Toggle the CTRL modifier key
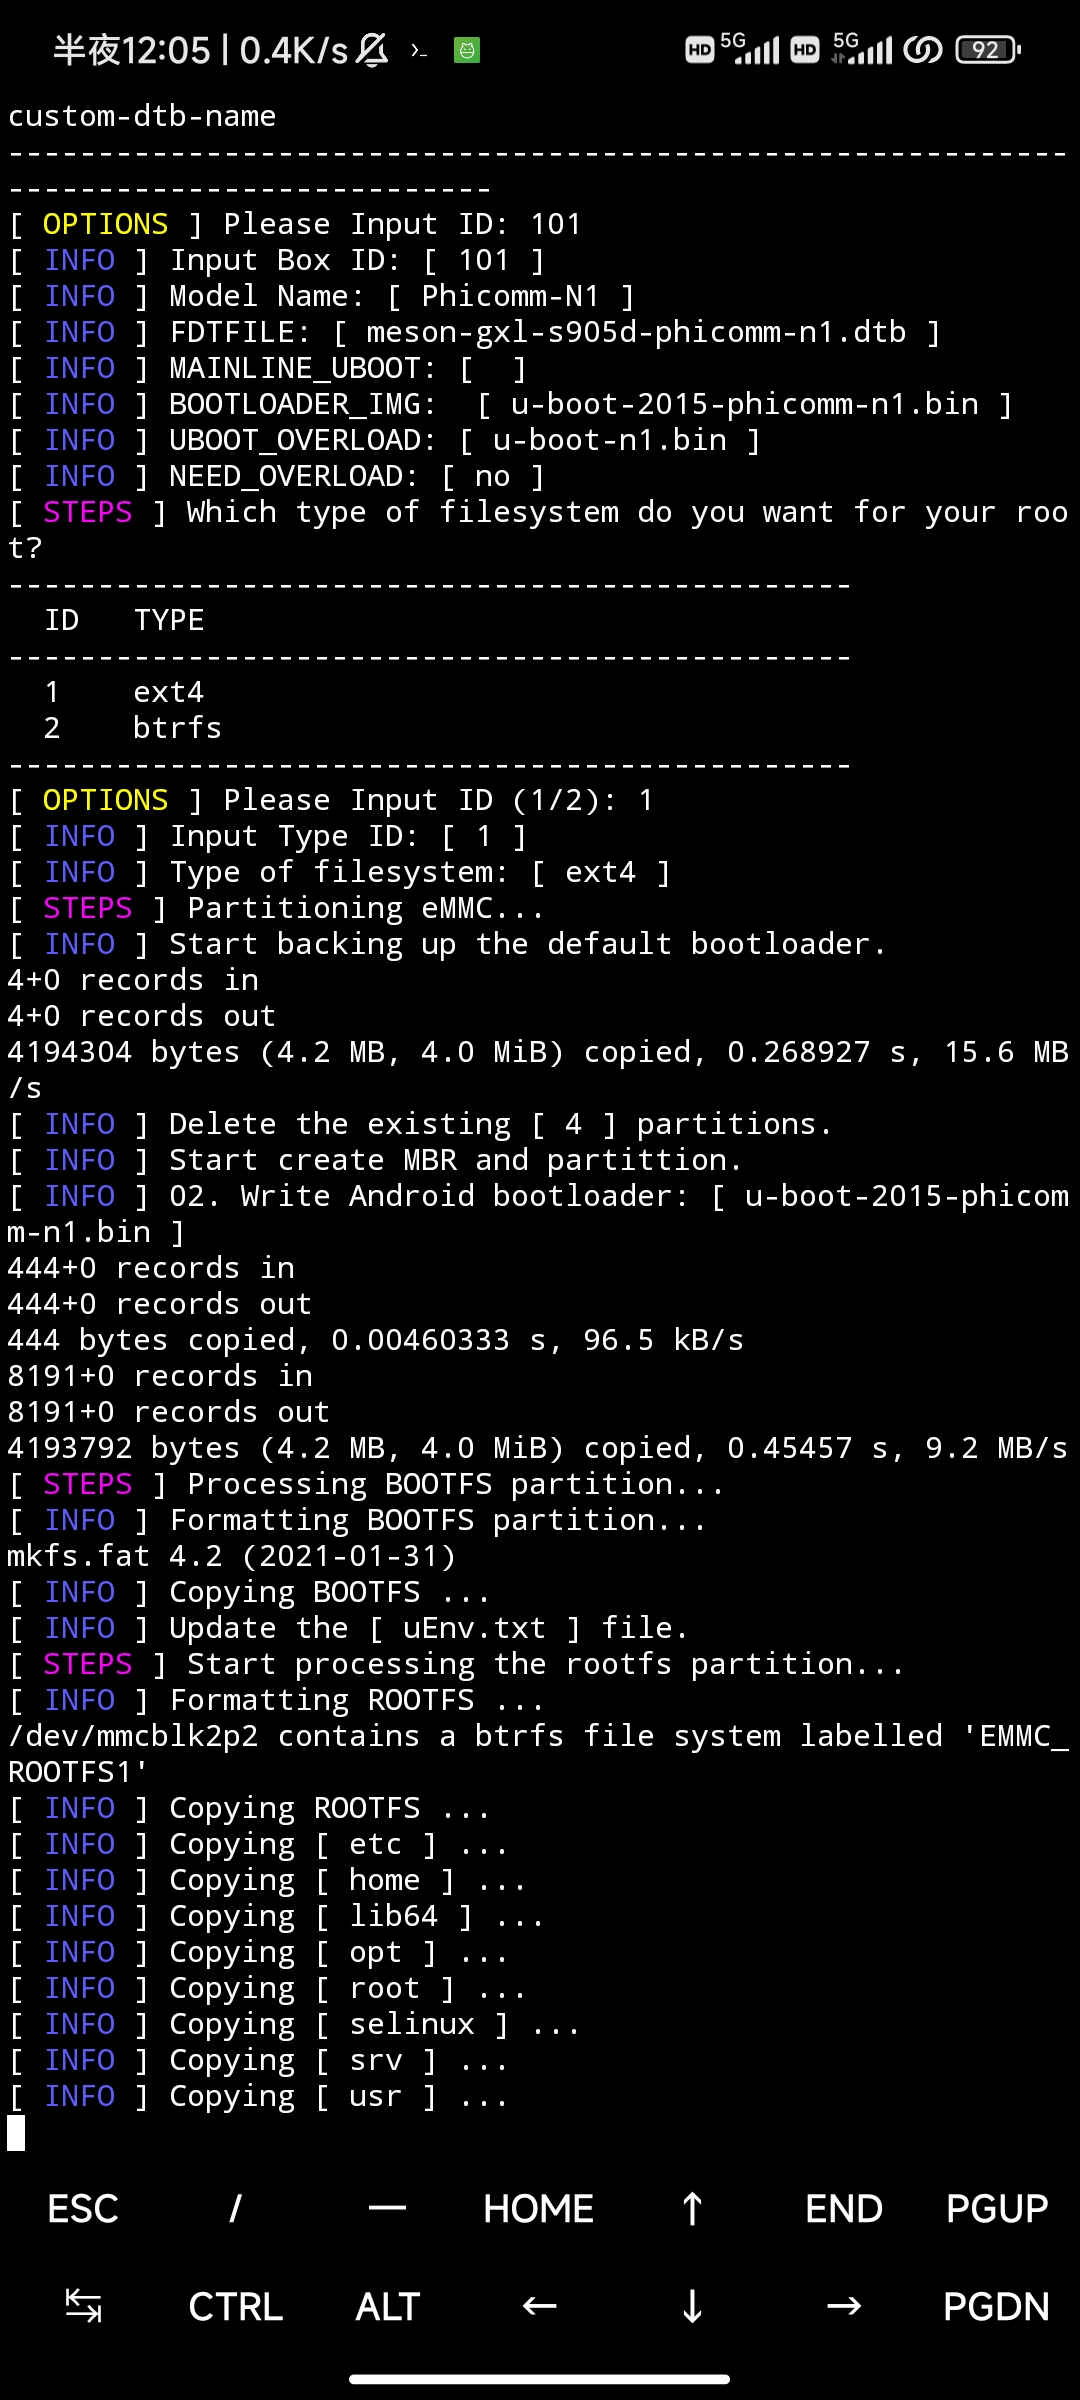This screenshot has height=2400, width=1080. pos(235,2306)
